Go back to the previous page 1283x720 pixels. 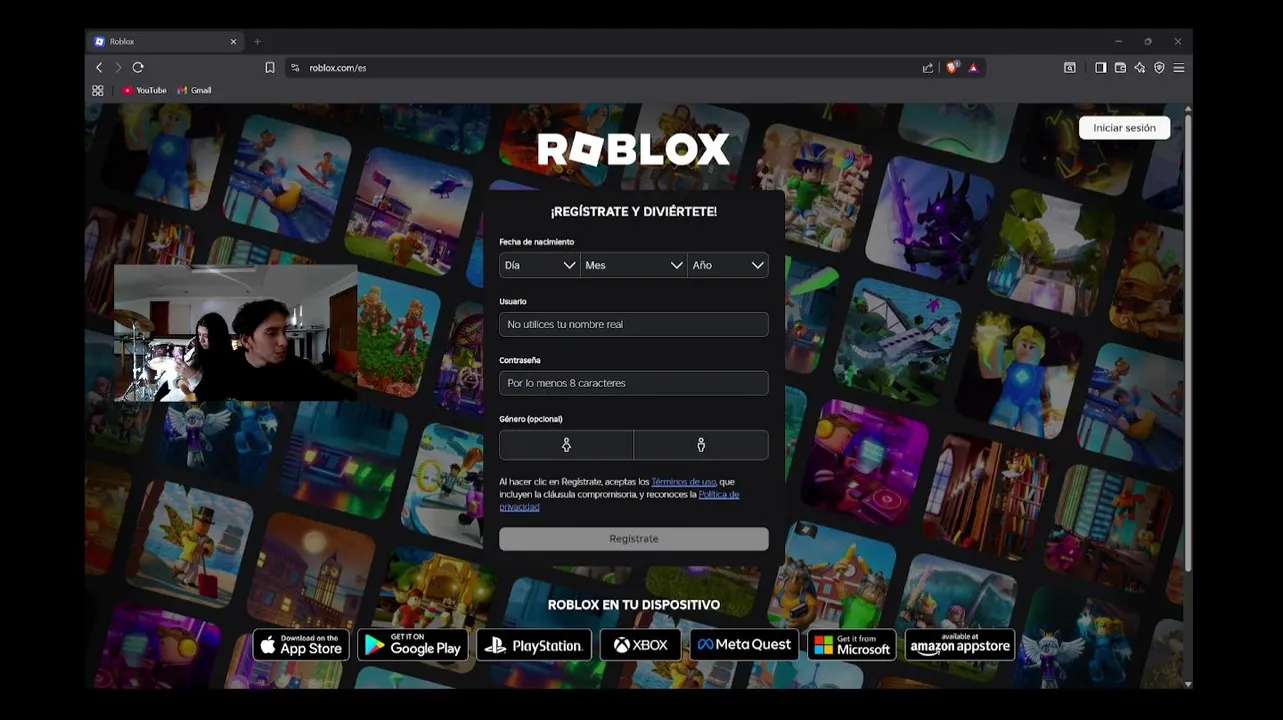click(99, 67)
